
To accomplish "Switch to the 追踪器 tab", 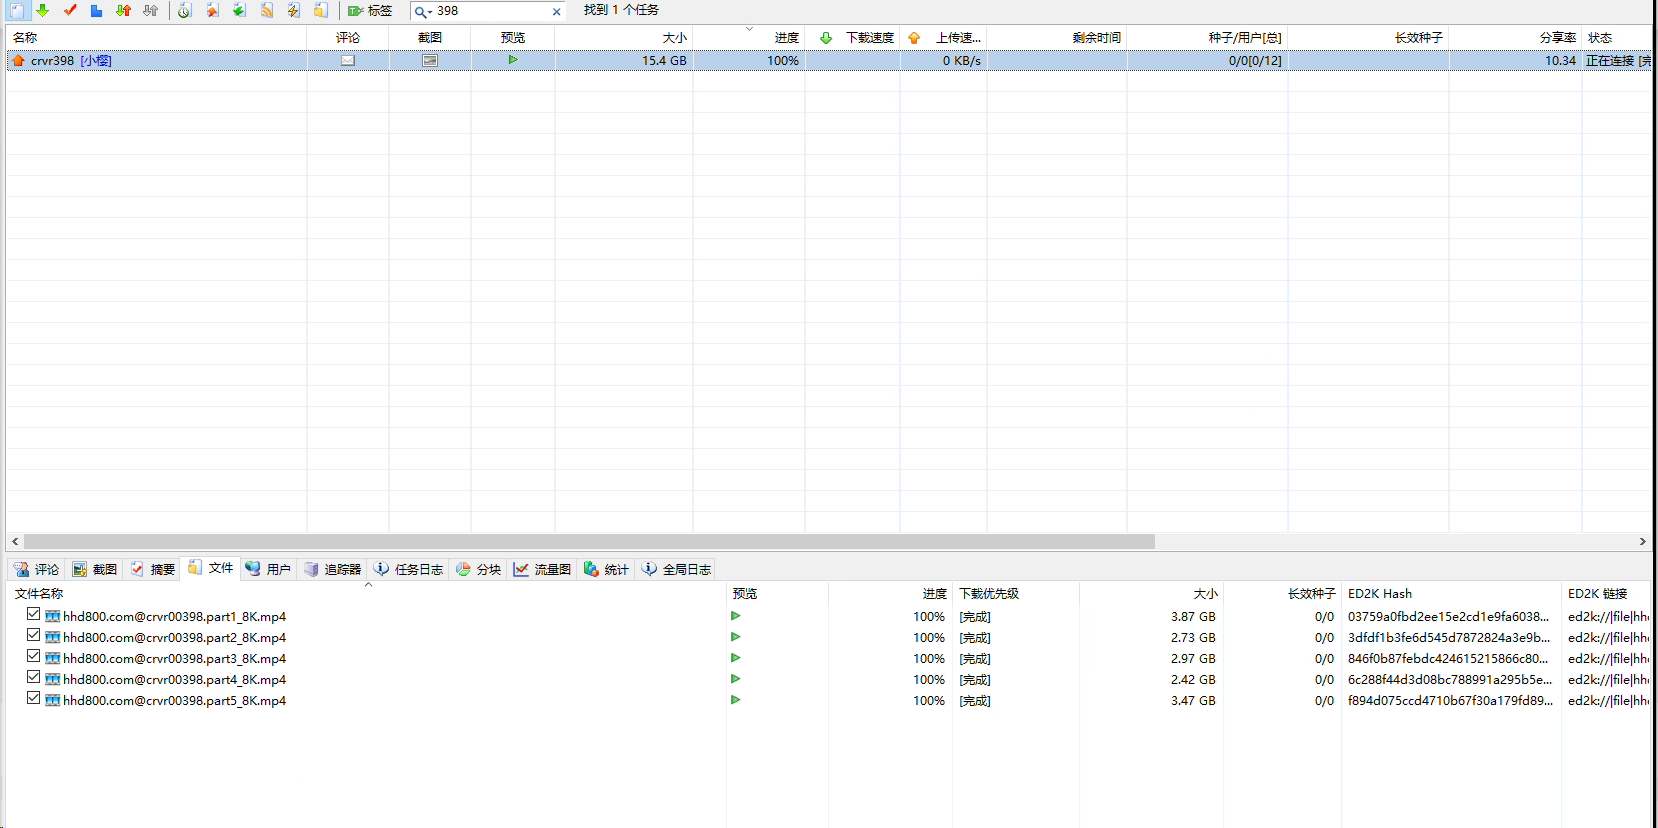I will [333, 569].
